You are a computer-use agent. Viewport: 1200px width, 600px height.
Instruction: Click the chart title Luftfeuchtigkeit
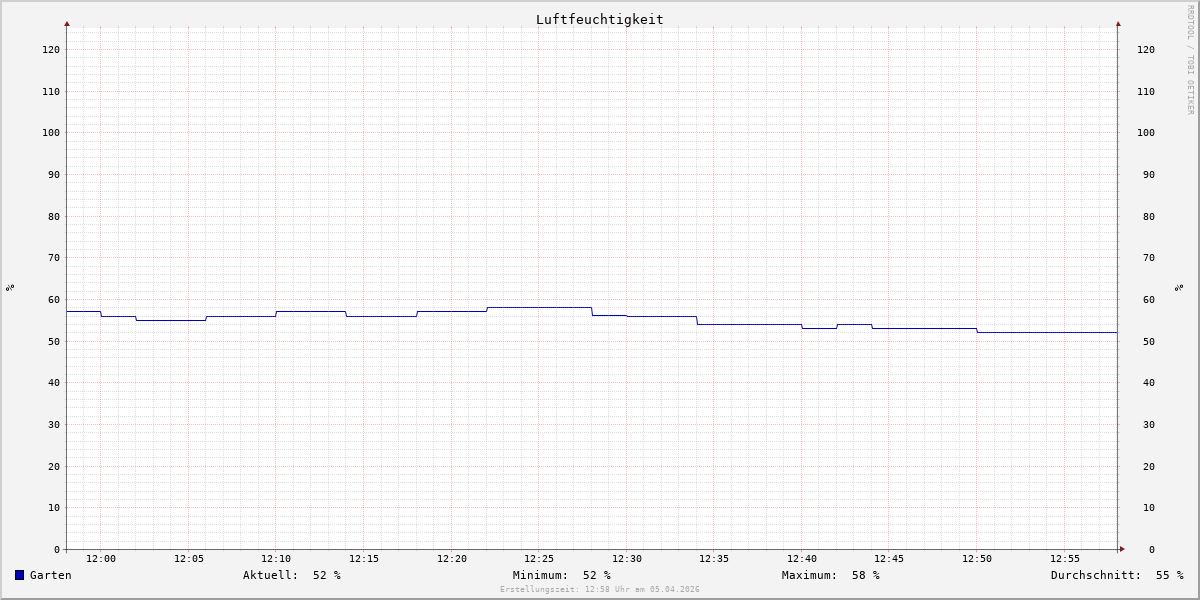coord(600,19)
